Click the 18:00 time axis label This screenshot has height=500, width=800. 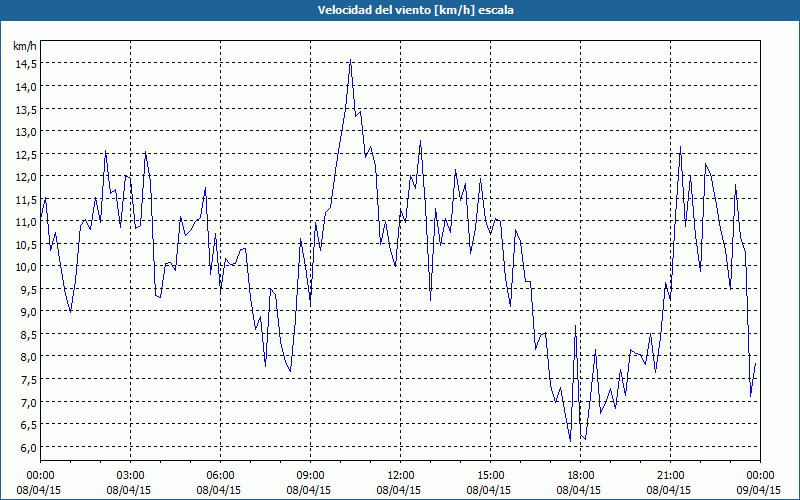pyautogui.click(x=581, y=476)
